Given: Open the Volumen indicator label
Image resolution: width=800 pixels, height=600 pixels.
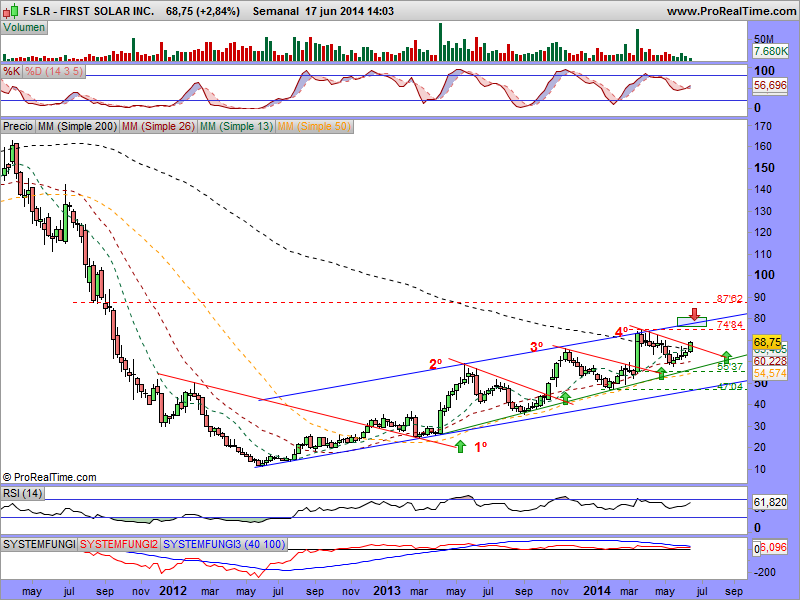Looking at the screenshot, I should click(24, 28).
